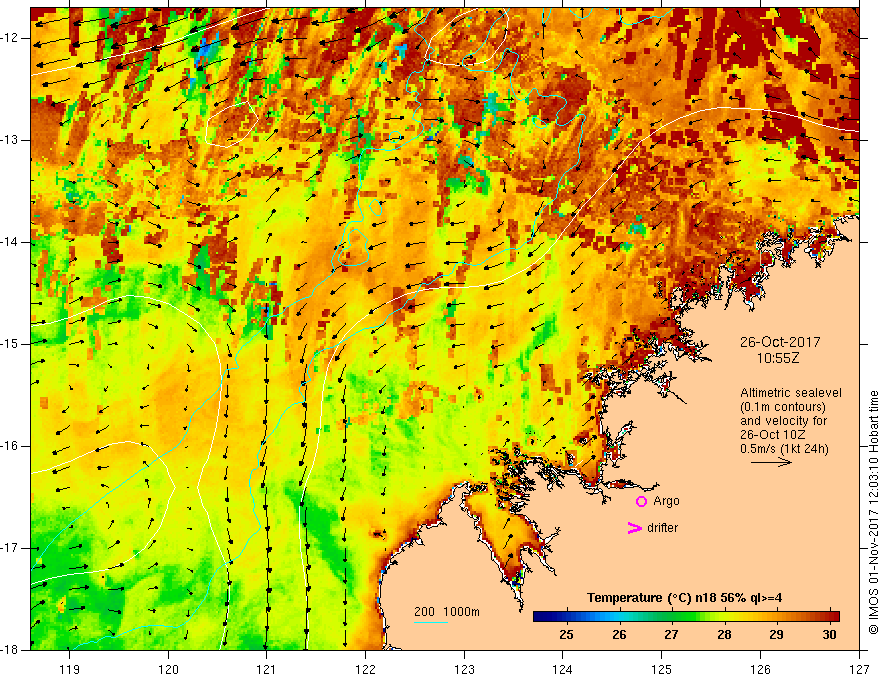Image resolution: width=880 pixels, height=680 pixels.
Task: Click the longitude axis label "125"
Action: [x=662, y=669]
